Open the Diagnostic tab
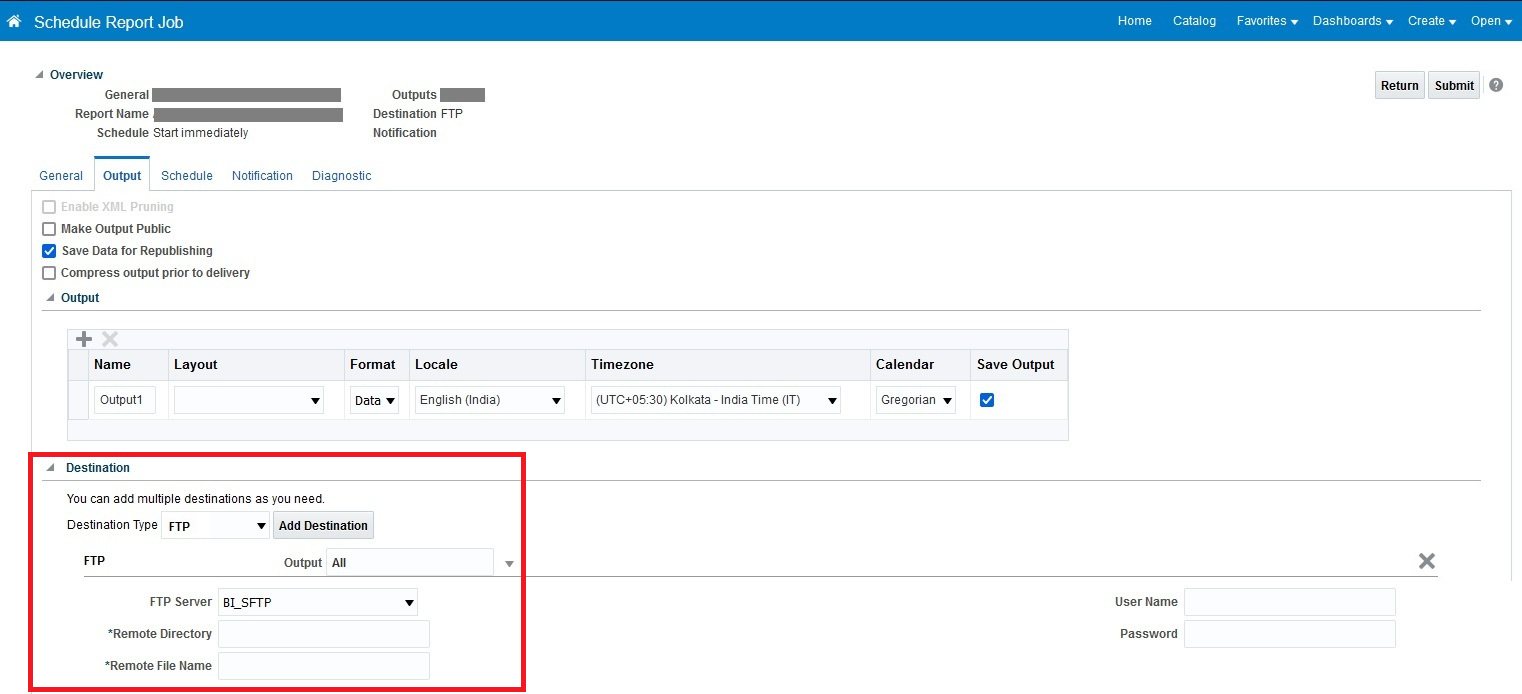Screen dimensions: 1522x694 pos(341,176)
